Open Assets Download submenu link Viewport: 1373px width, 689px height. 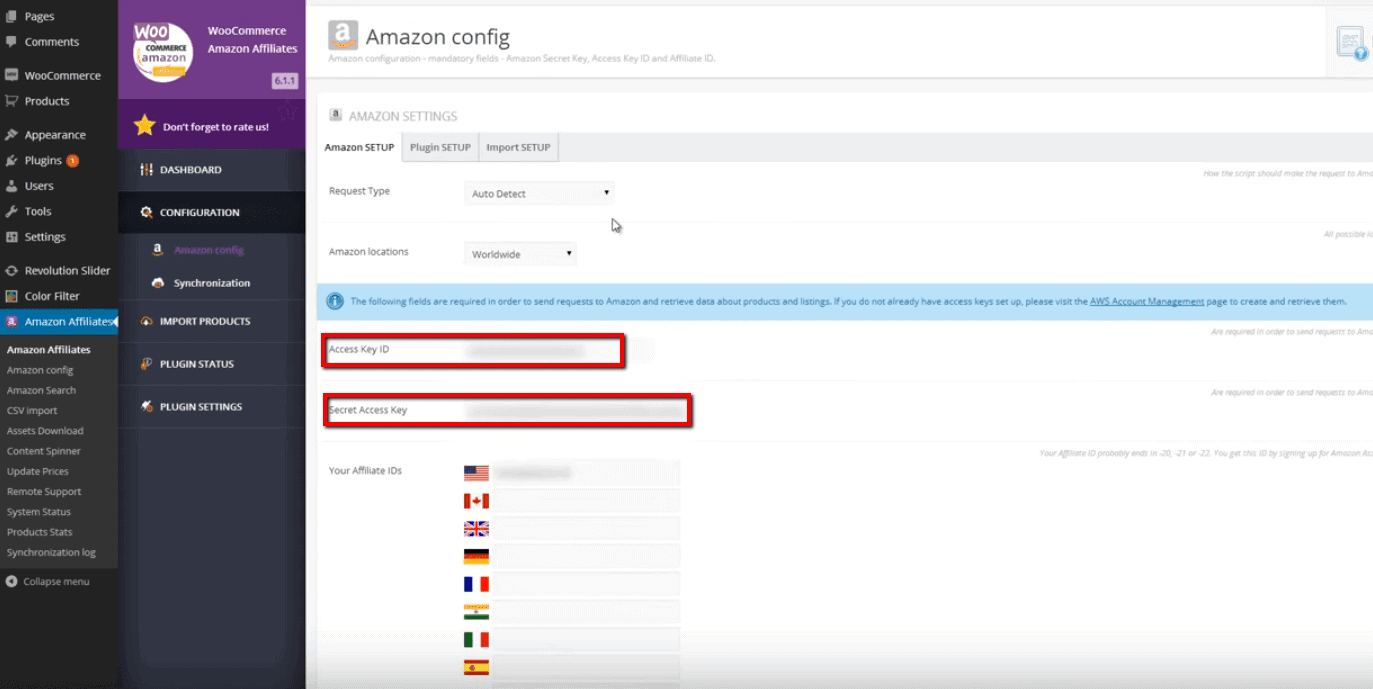(45, 431)
